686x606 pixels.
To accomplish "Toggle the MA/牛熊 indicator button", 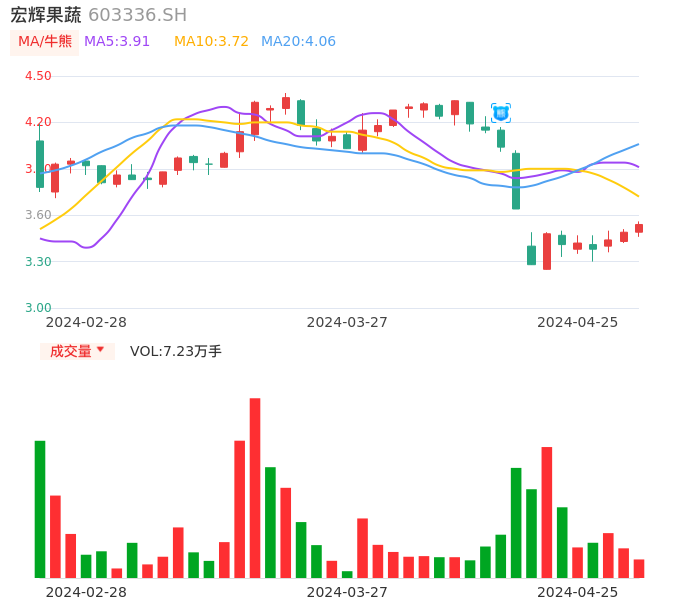I will (x=45, y=42).
